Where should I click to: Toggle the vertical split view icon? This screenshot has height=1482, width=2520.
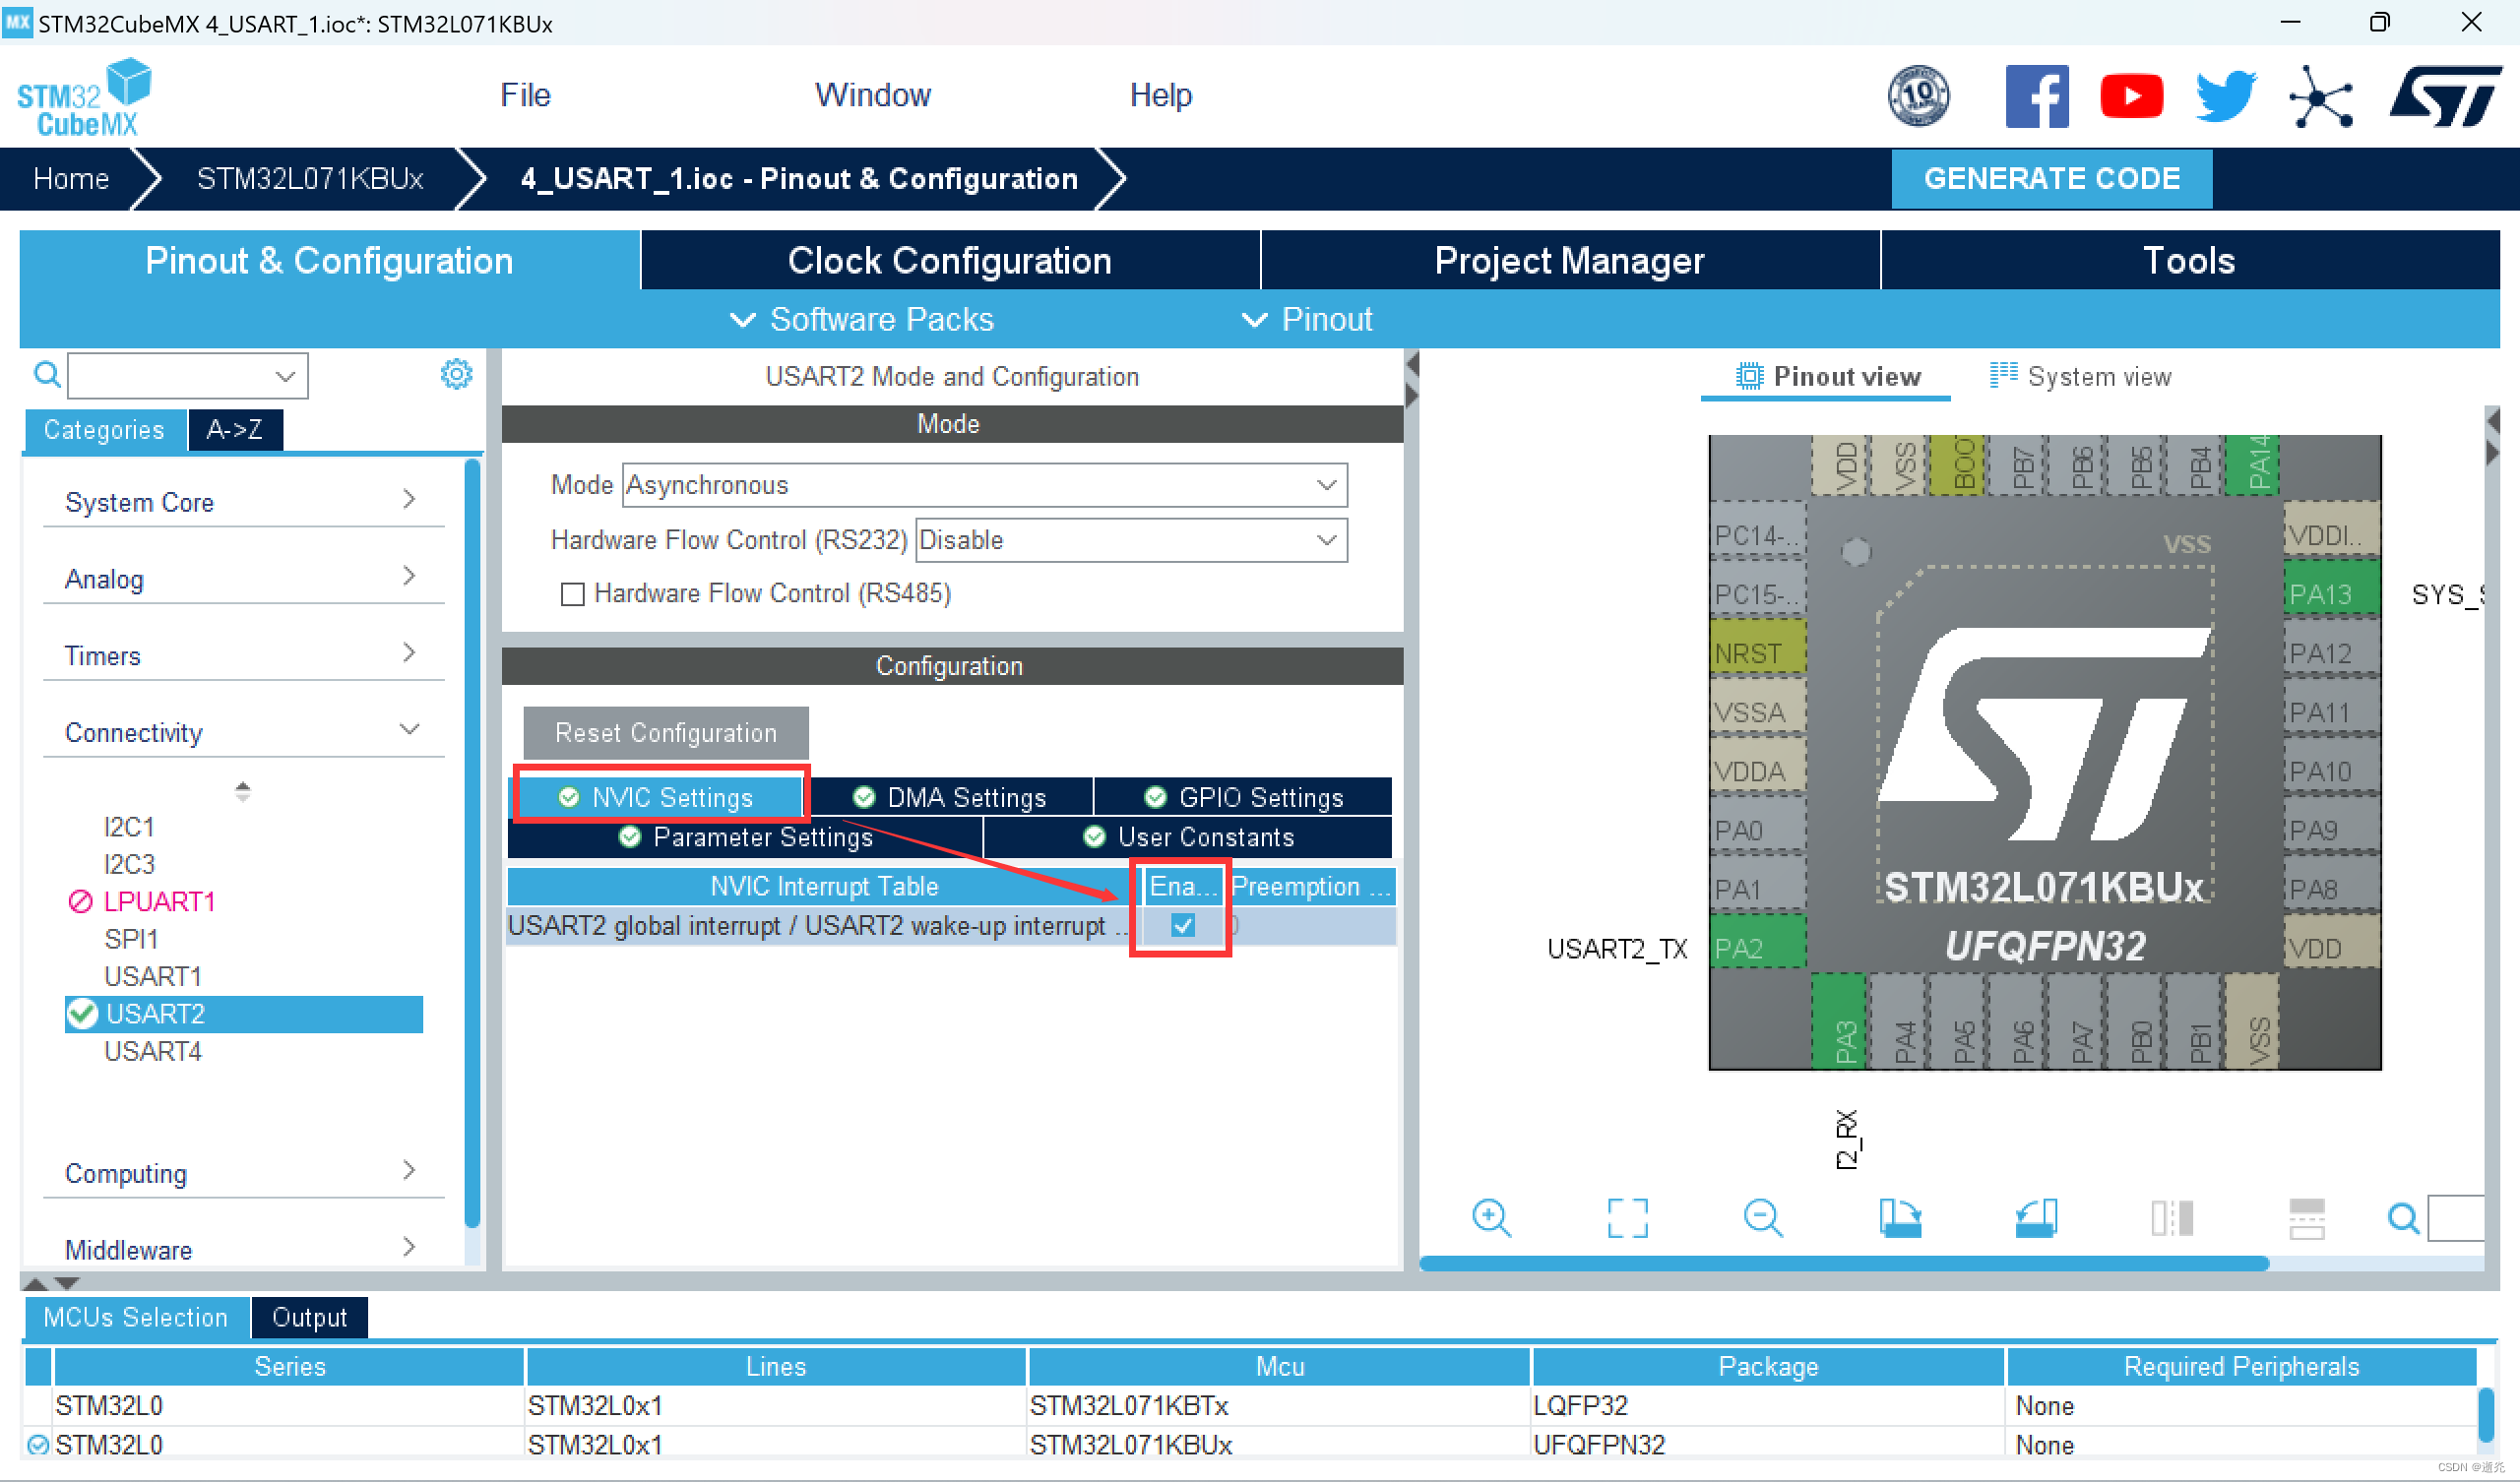2171,1217
